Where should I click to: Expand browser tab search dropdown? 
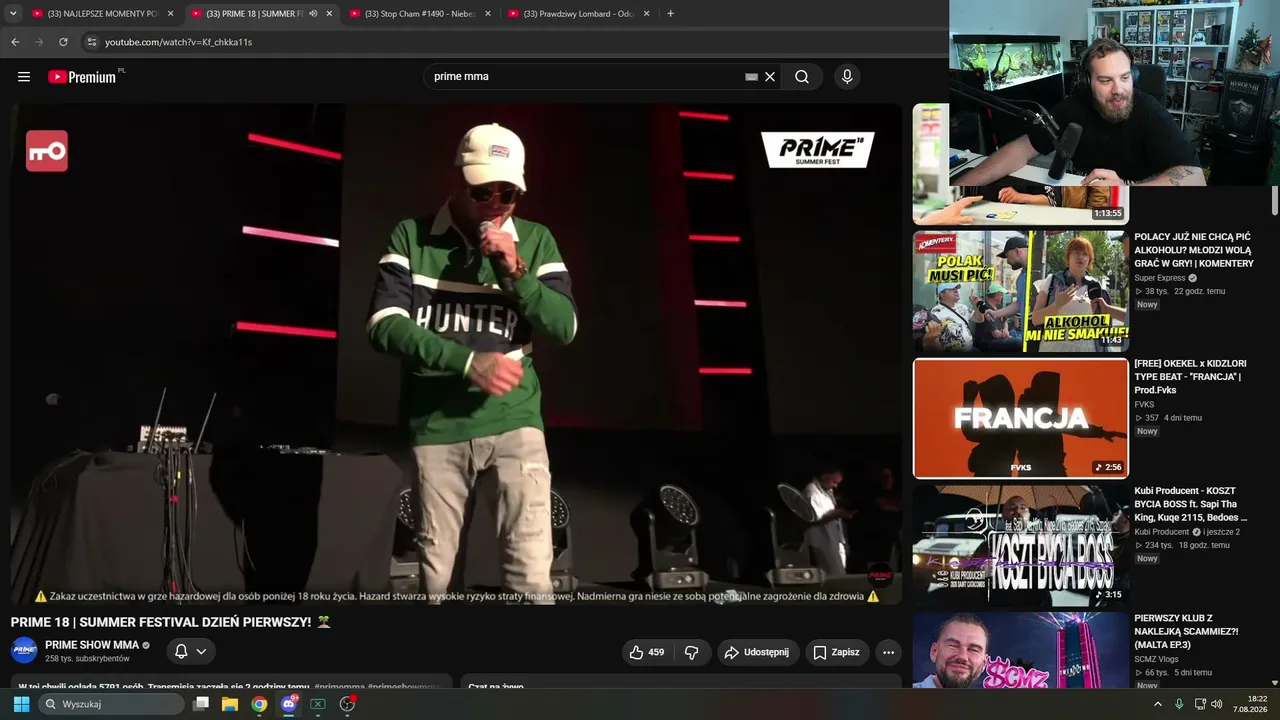[13, 14]
